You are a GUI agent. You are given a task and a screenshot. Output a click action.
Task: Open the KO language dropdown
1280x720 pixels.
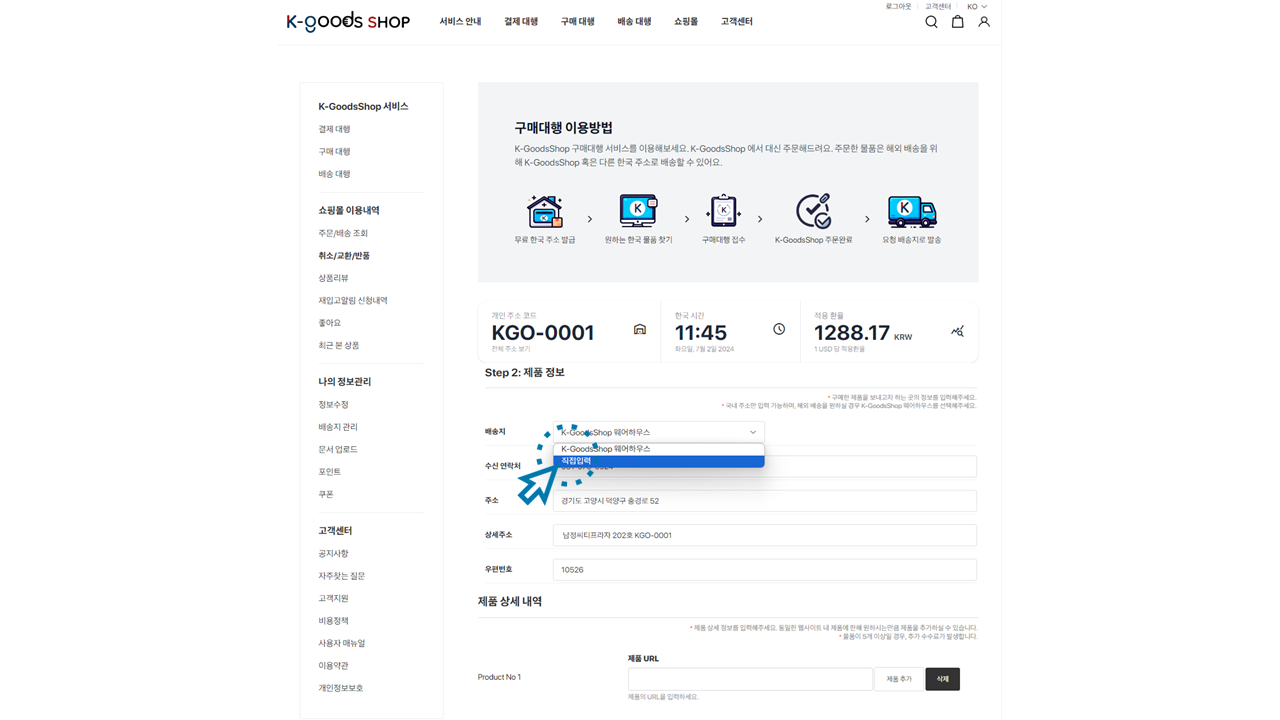(976, 7)
